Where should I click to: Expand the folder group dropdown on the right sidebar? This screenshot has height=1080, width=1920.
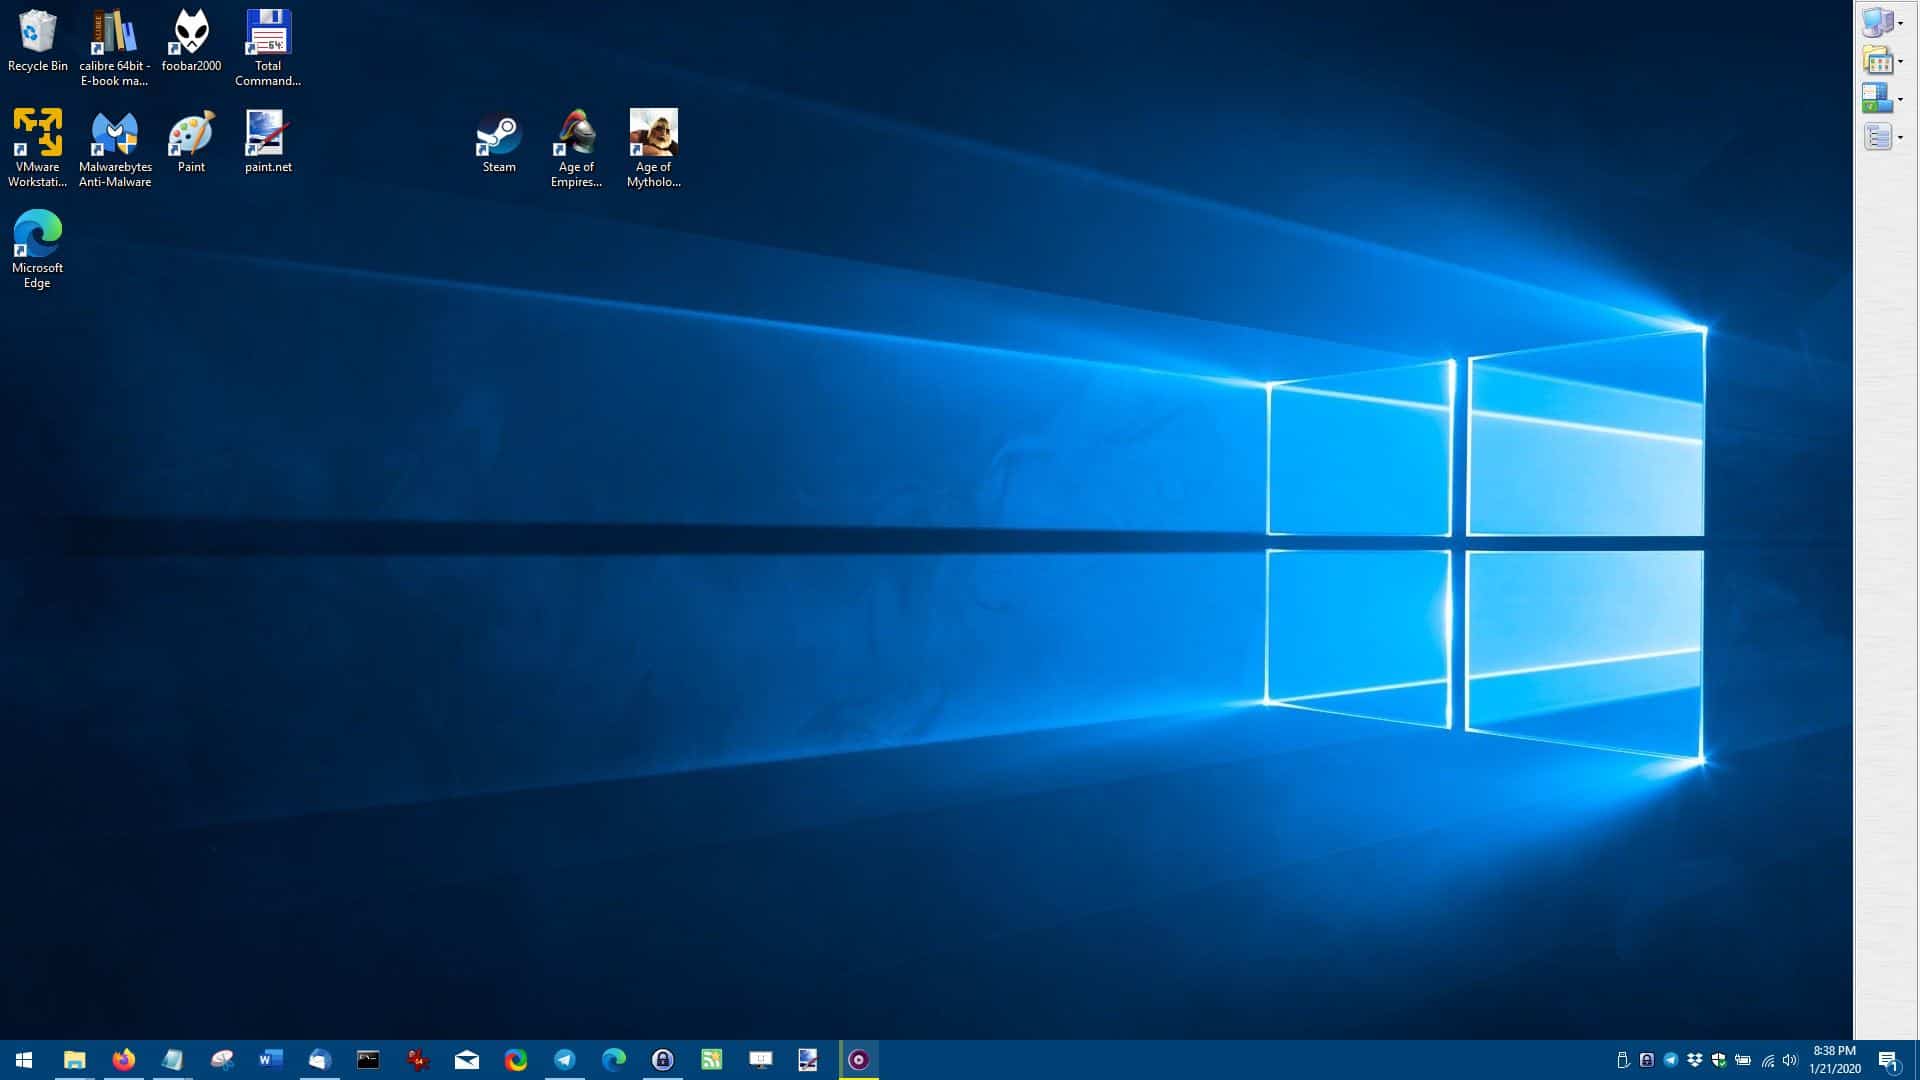(1900, 61)
